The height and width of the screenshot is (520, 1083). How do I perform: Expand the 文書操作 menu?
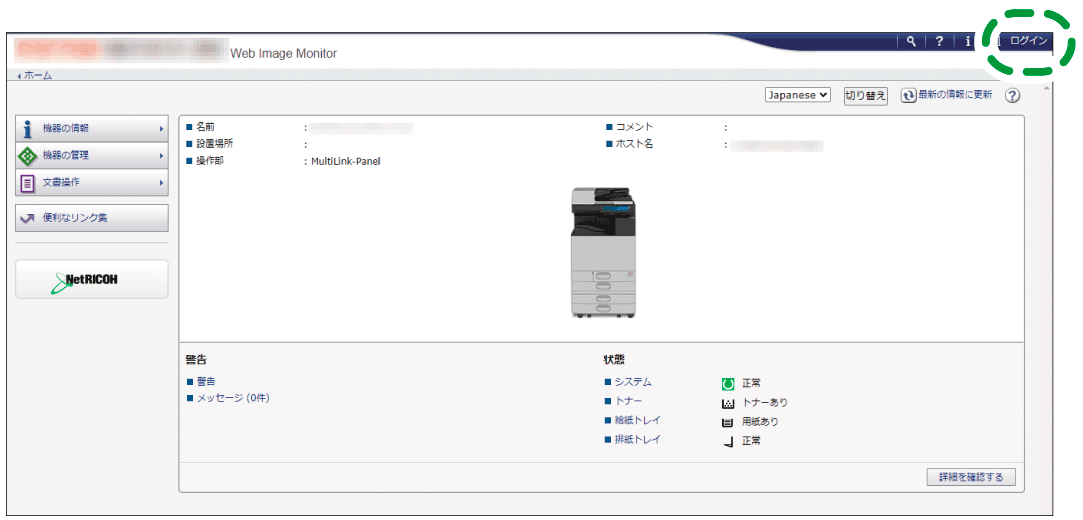coord(91,183)
